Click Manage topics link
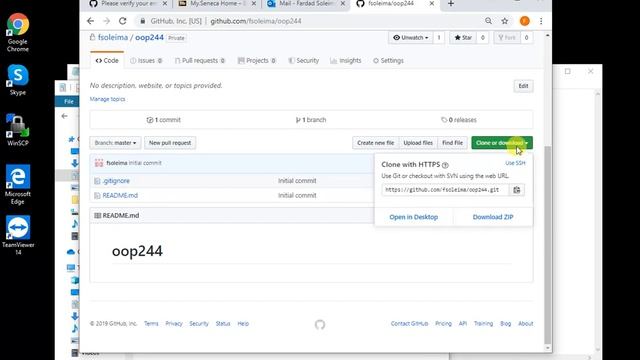This screenshot has width=640, height=360. [107, 99]
